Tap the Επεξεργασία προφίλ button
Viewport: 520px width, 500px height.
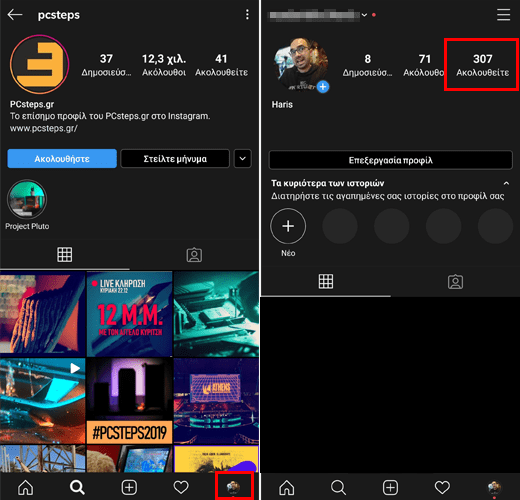390,160
